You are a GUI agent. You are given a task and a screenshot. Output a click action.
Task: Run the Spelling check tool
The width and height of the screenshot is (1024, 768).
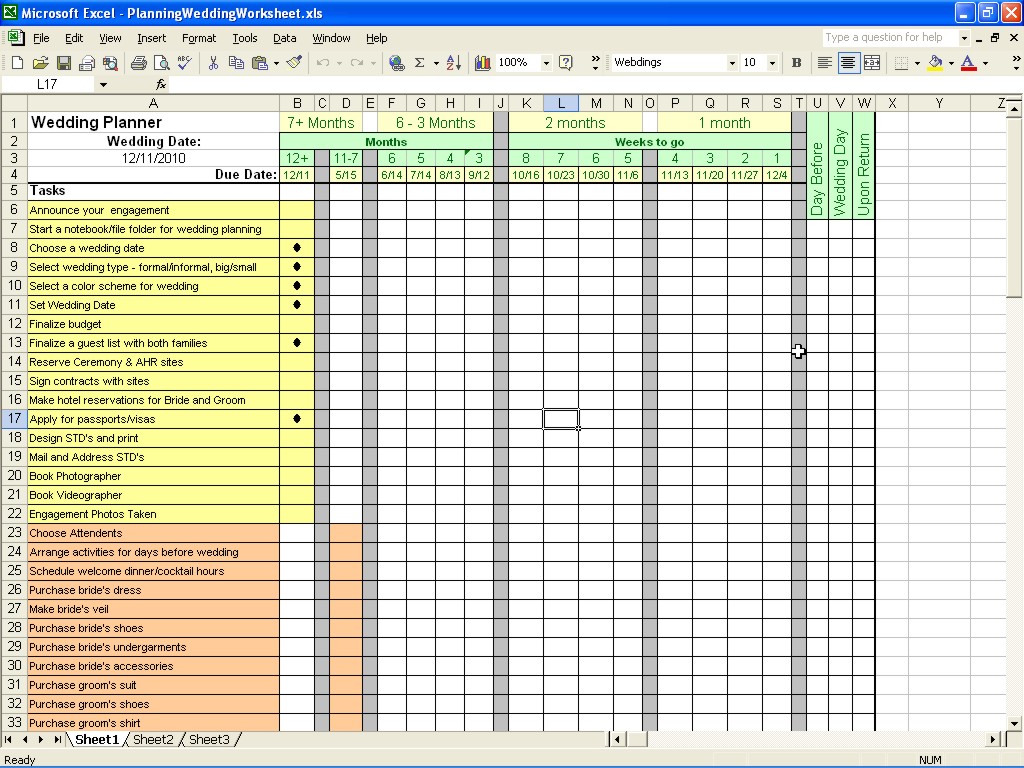point(184,63)
